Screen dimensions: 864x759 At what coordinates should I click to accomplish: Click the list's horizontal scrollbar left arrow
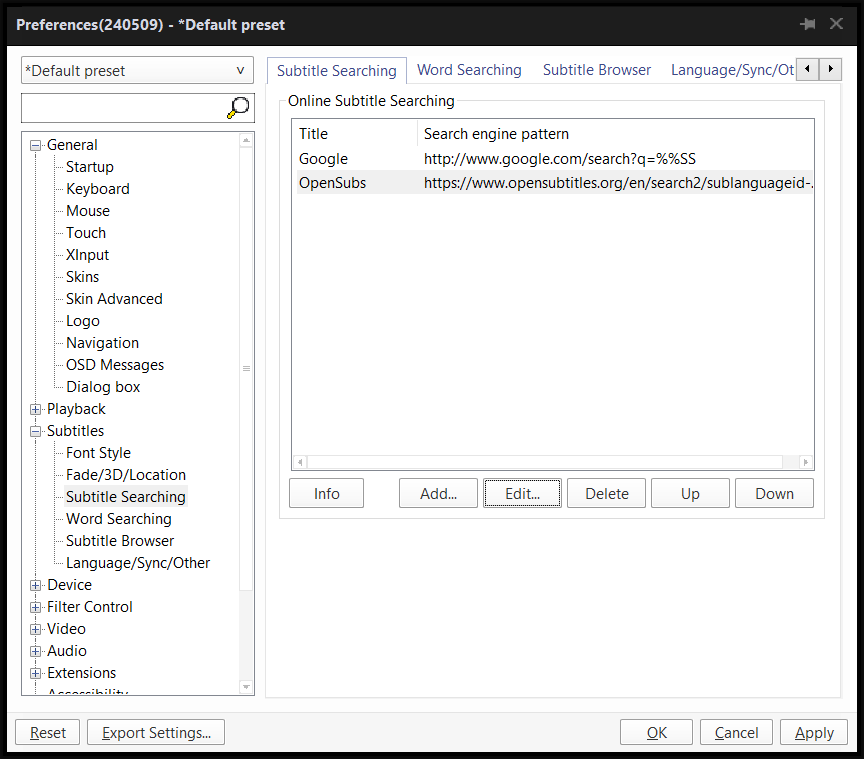click(x=300, y=462)
